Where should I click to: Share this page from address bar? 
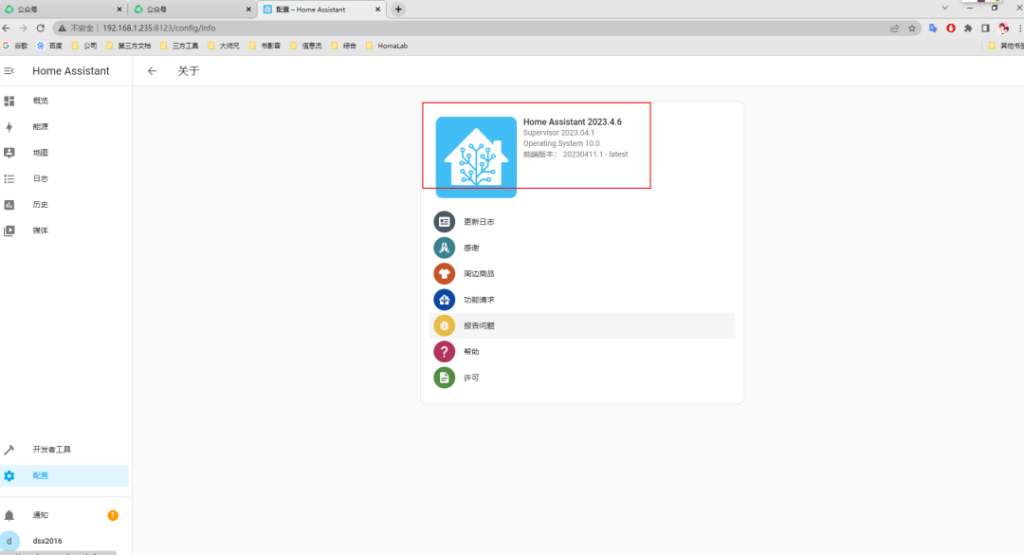(x=895, y=28)
